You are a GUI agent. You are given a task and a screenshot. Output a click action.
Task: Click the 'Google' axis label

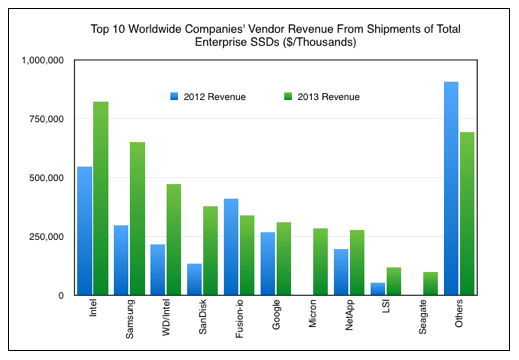[276, 315]
